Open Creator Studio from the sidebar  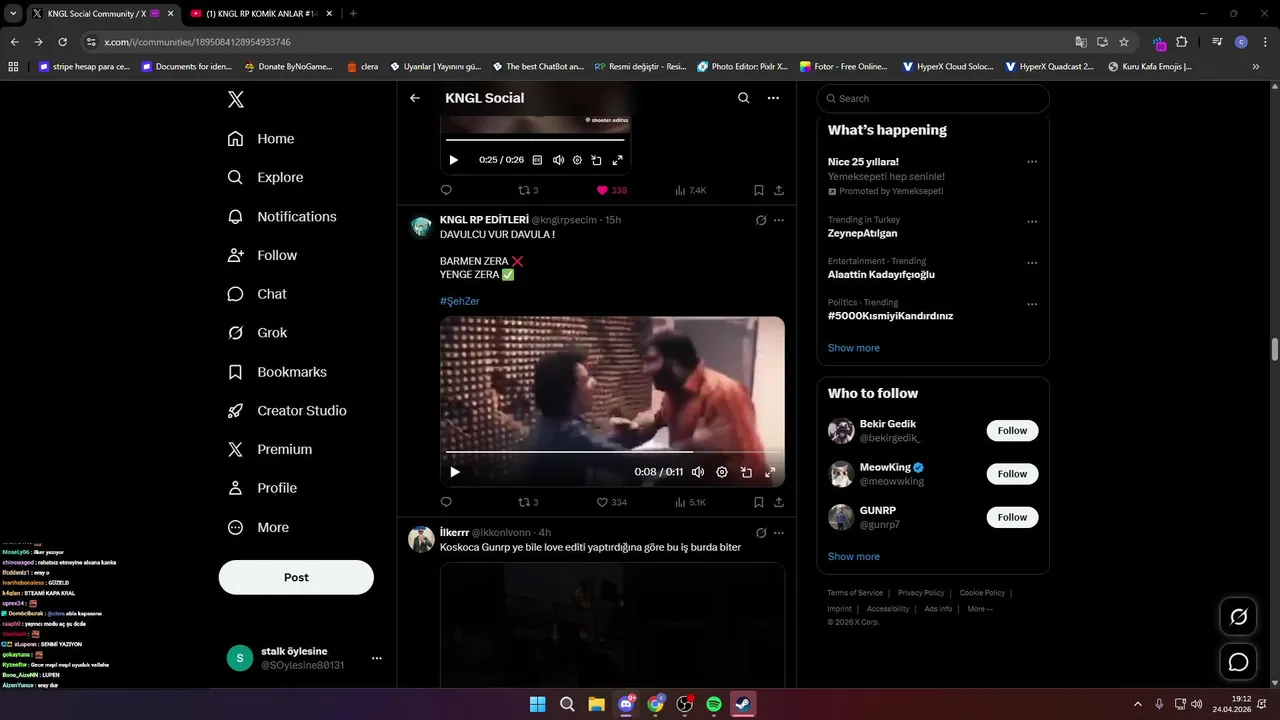[287, 411]
